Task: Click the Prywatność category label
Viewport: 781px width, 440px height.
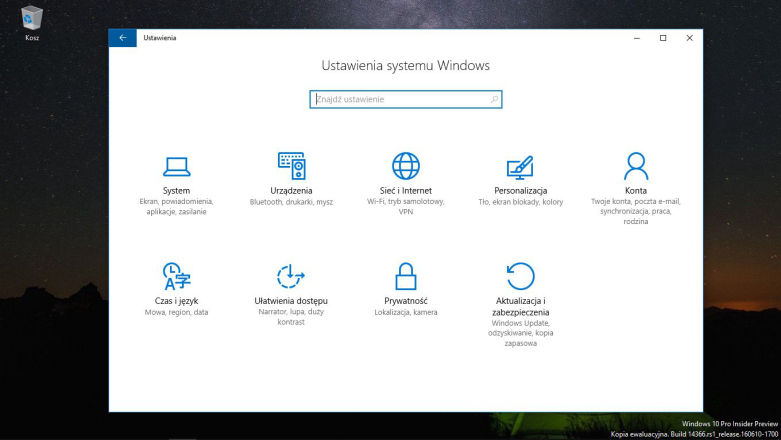Action: (405, 301)
